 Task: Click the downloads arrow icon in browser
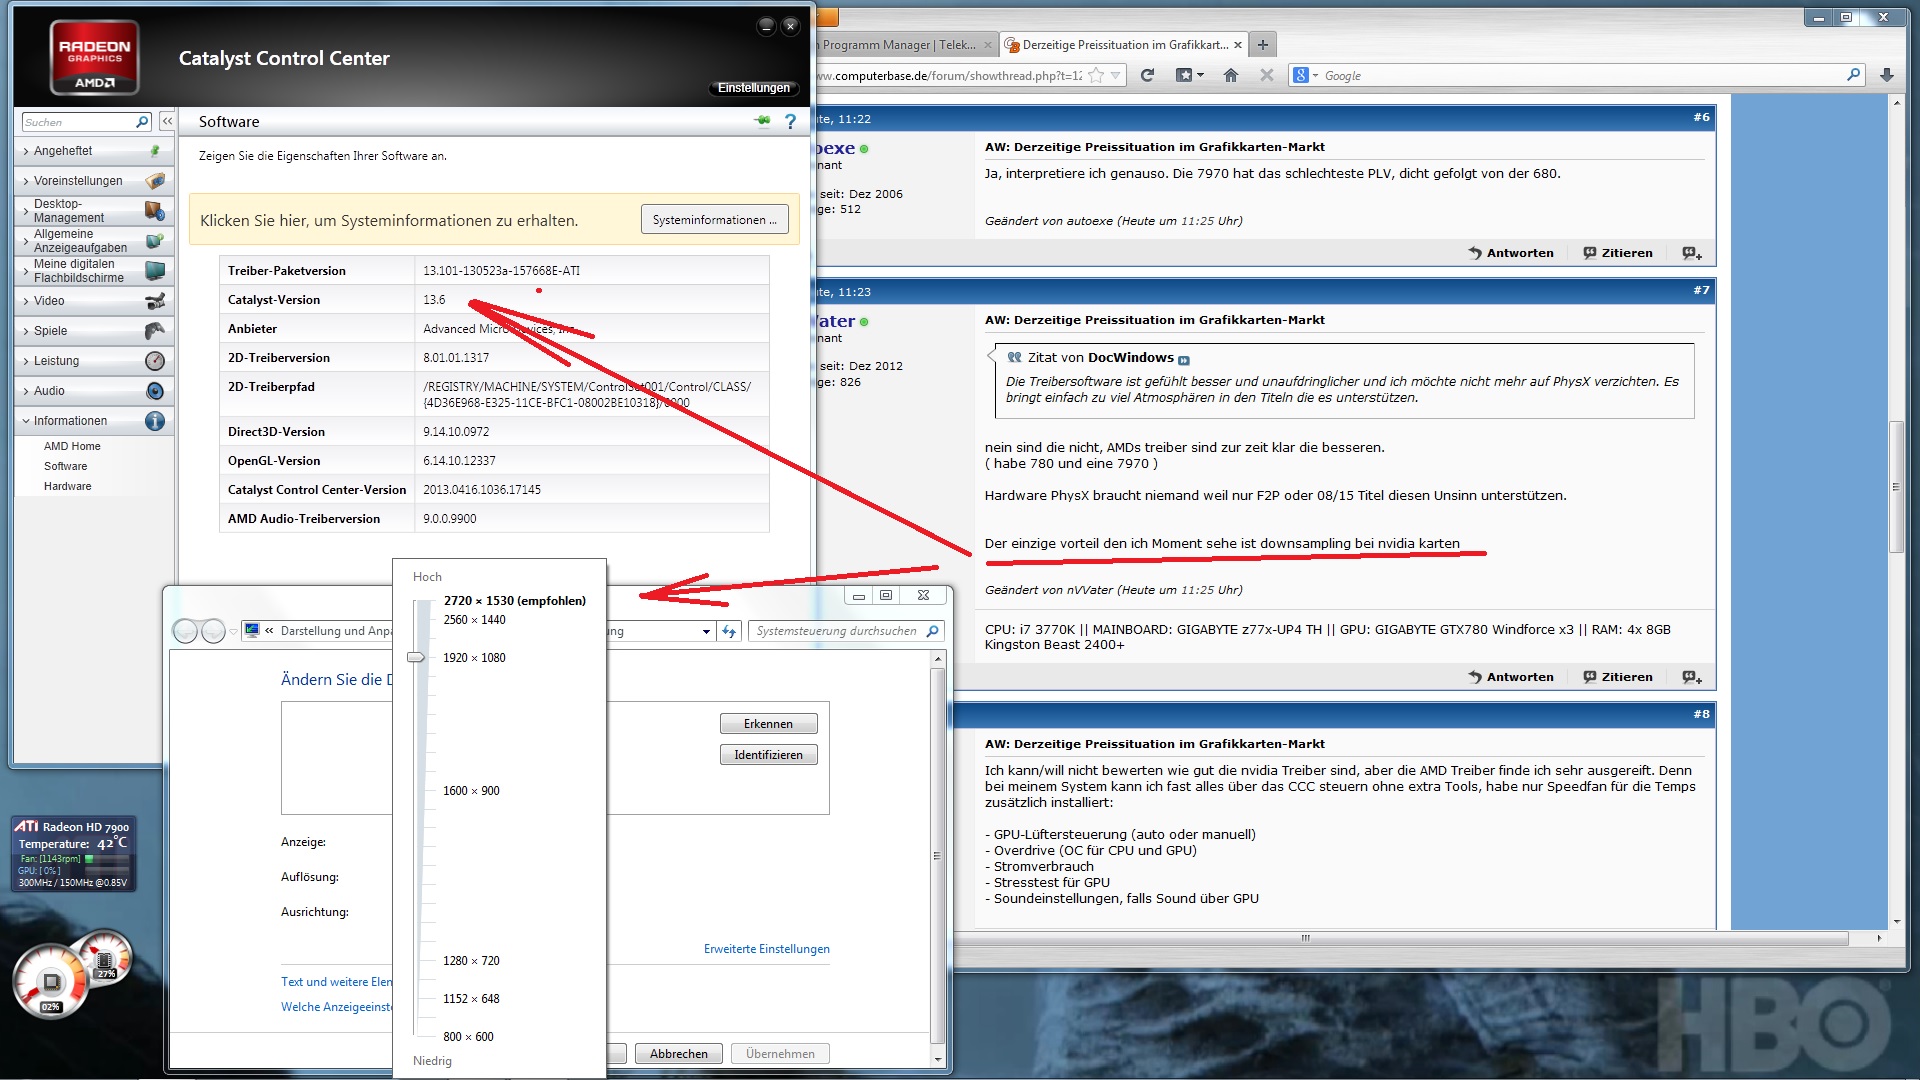(1886, 75)
